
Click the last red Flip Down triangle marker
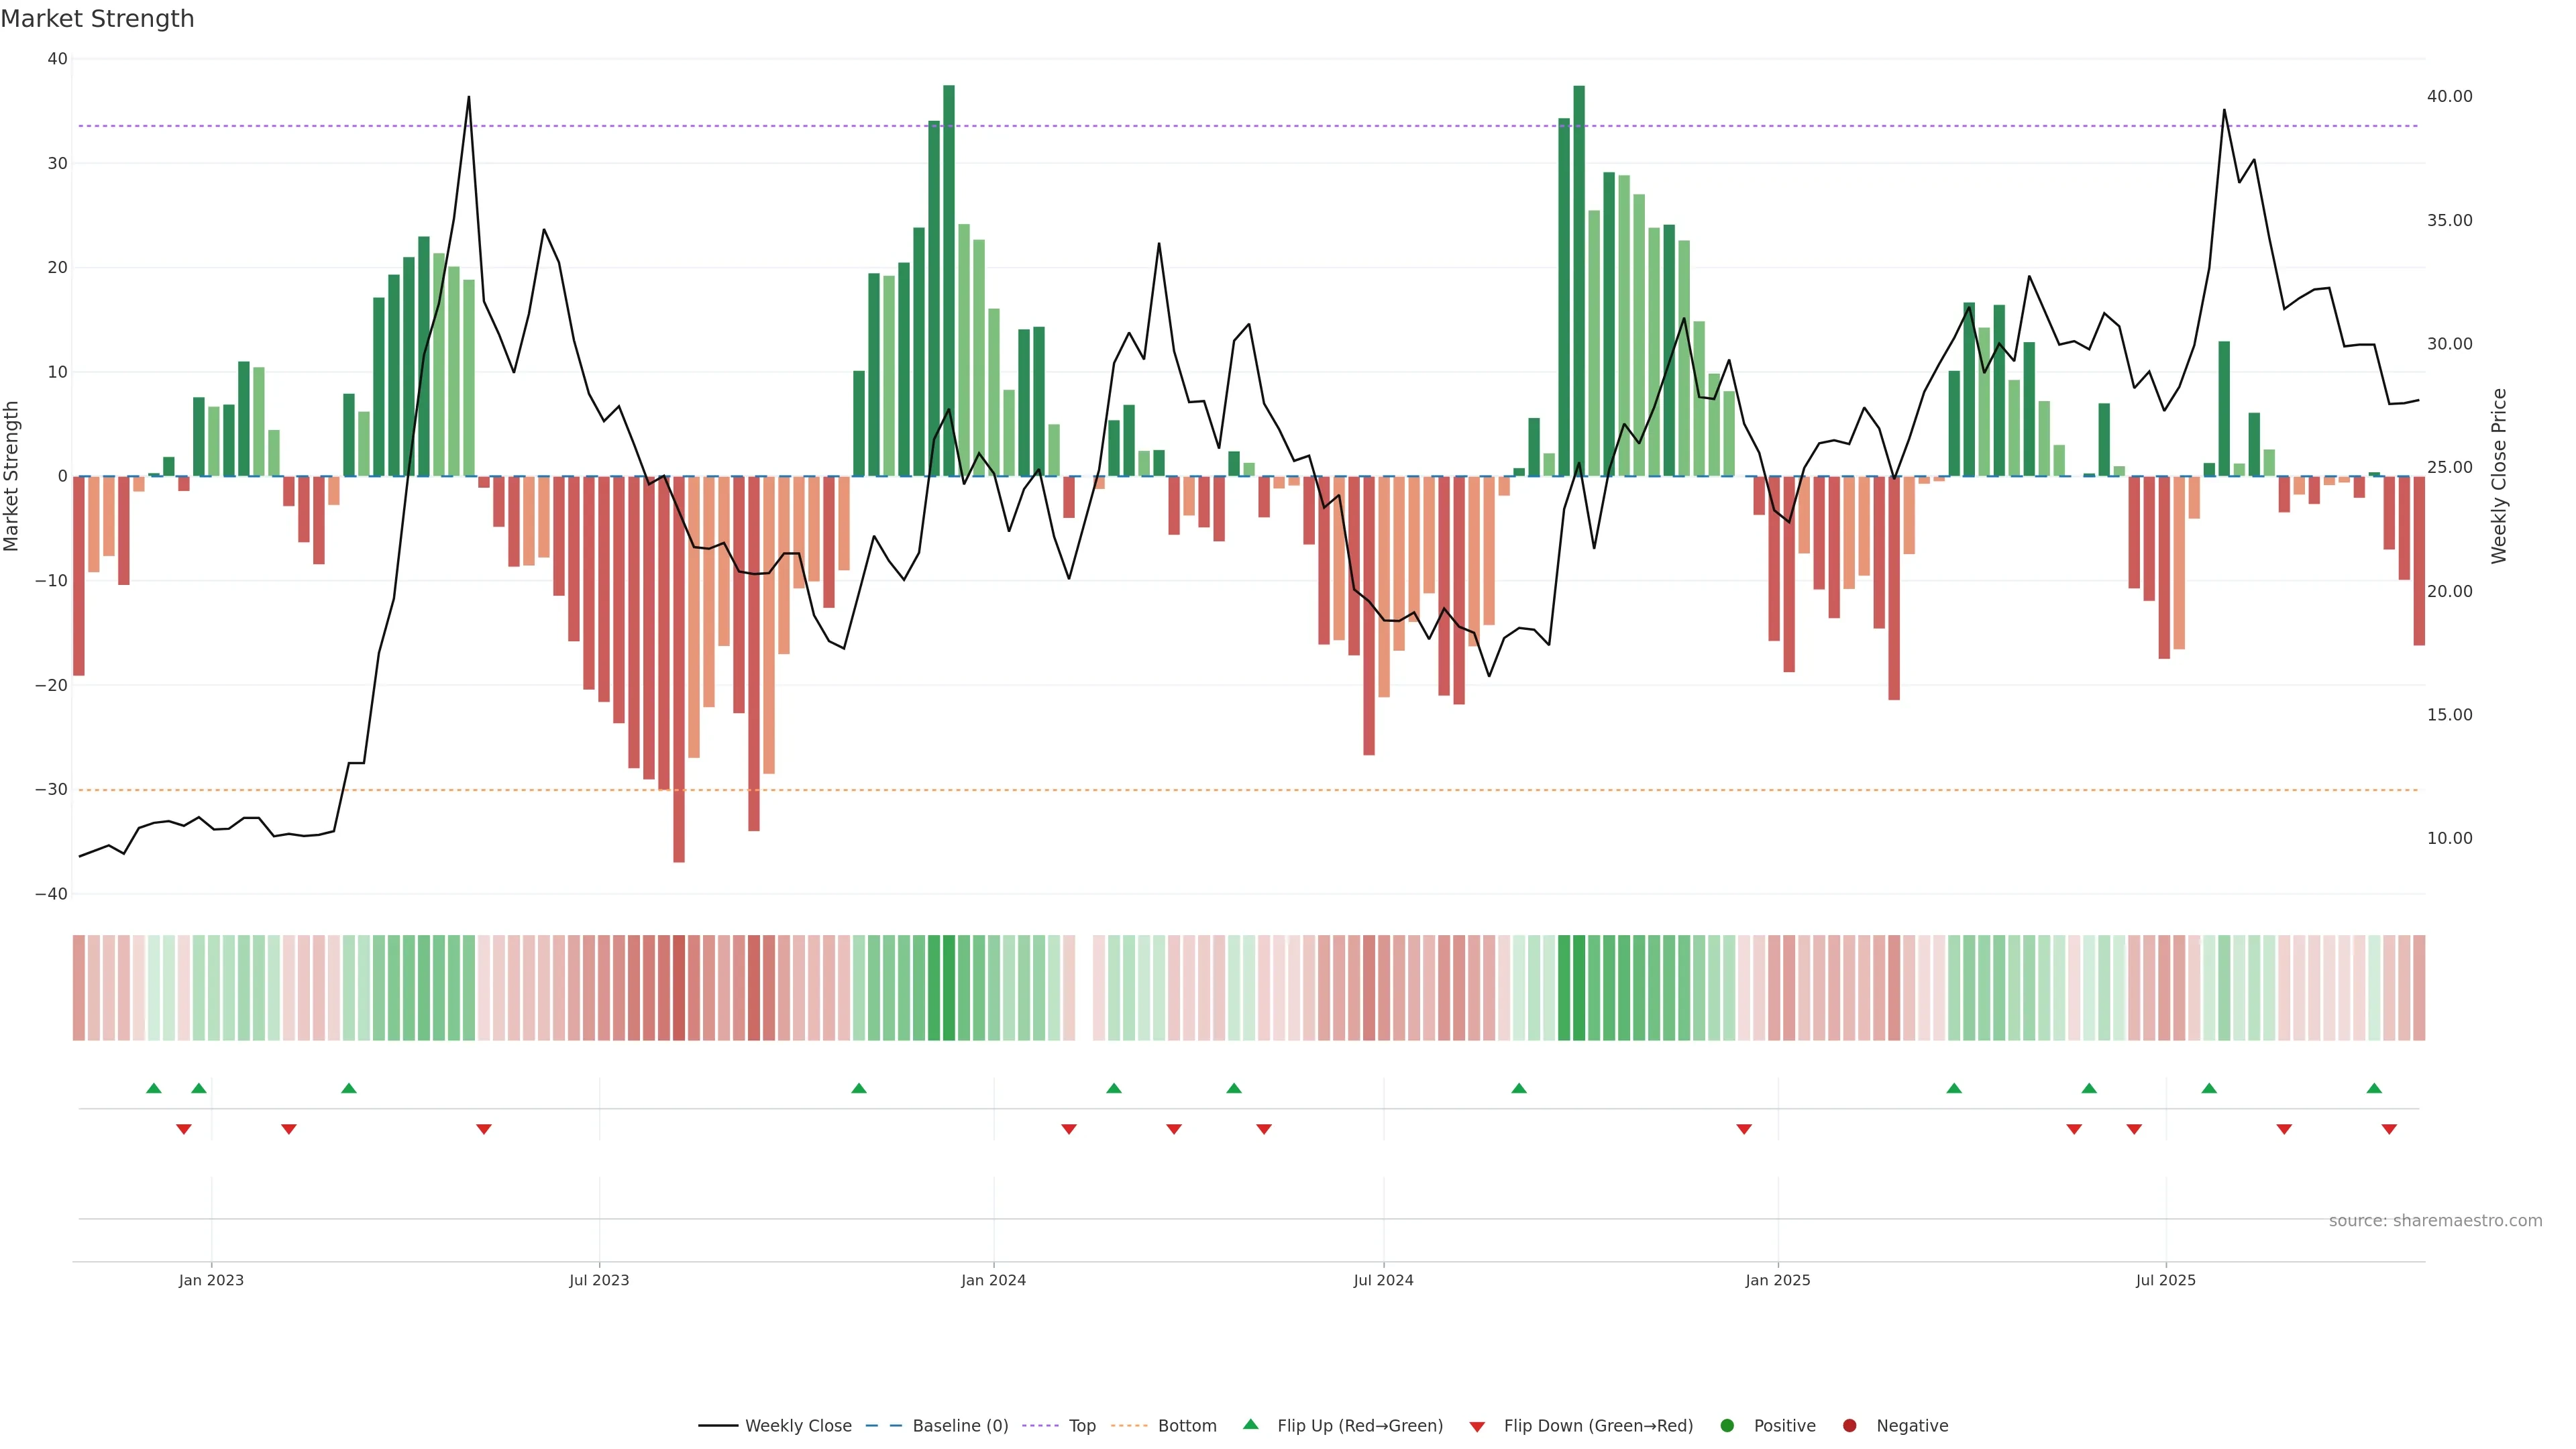[x=2389, y=1129]
